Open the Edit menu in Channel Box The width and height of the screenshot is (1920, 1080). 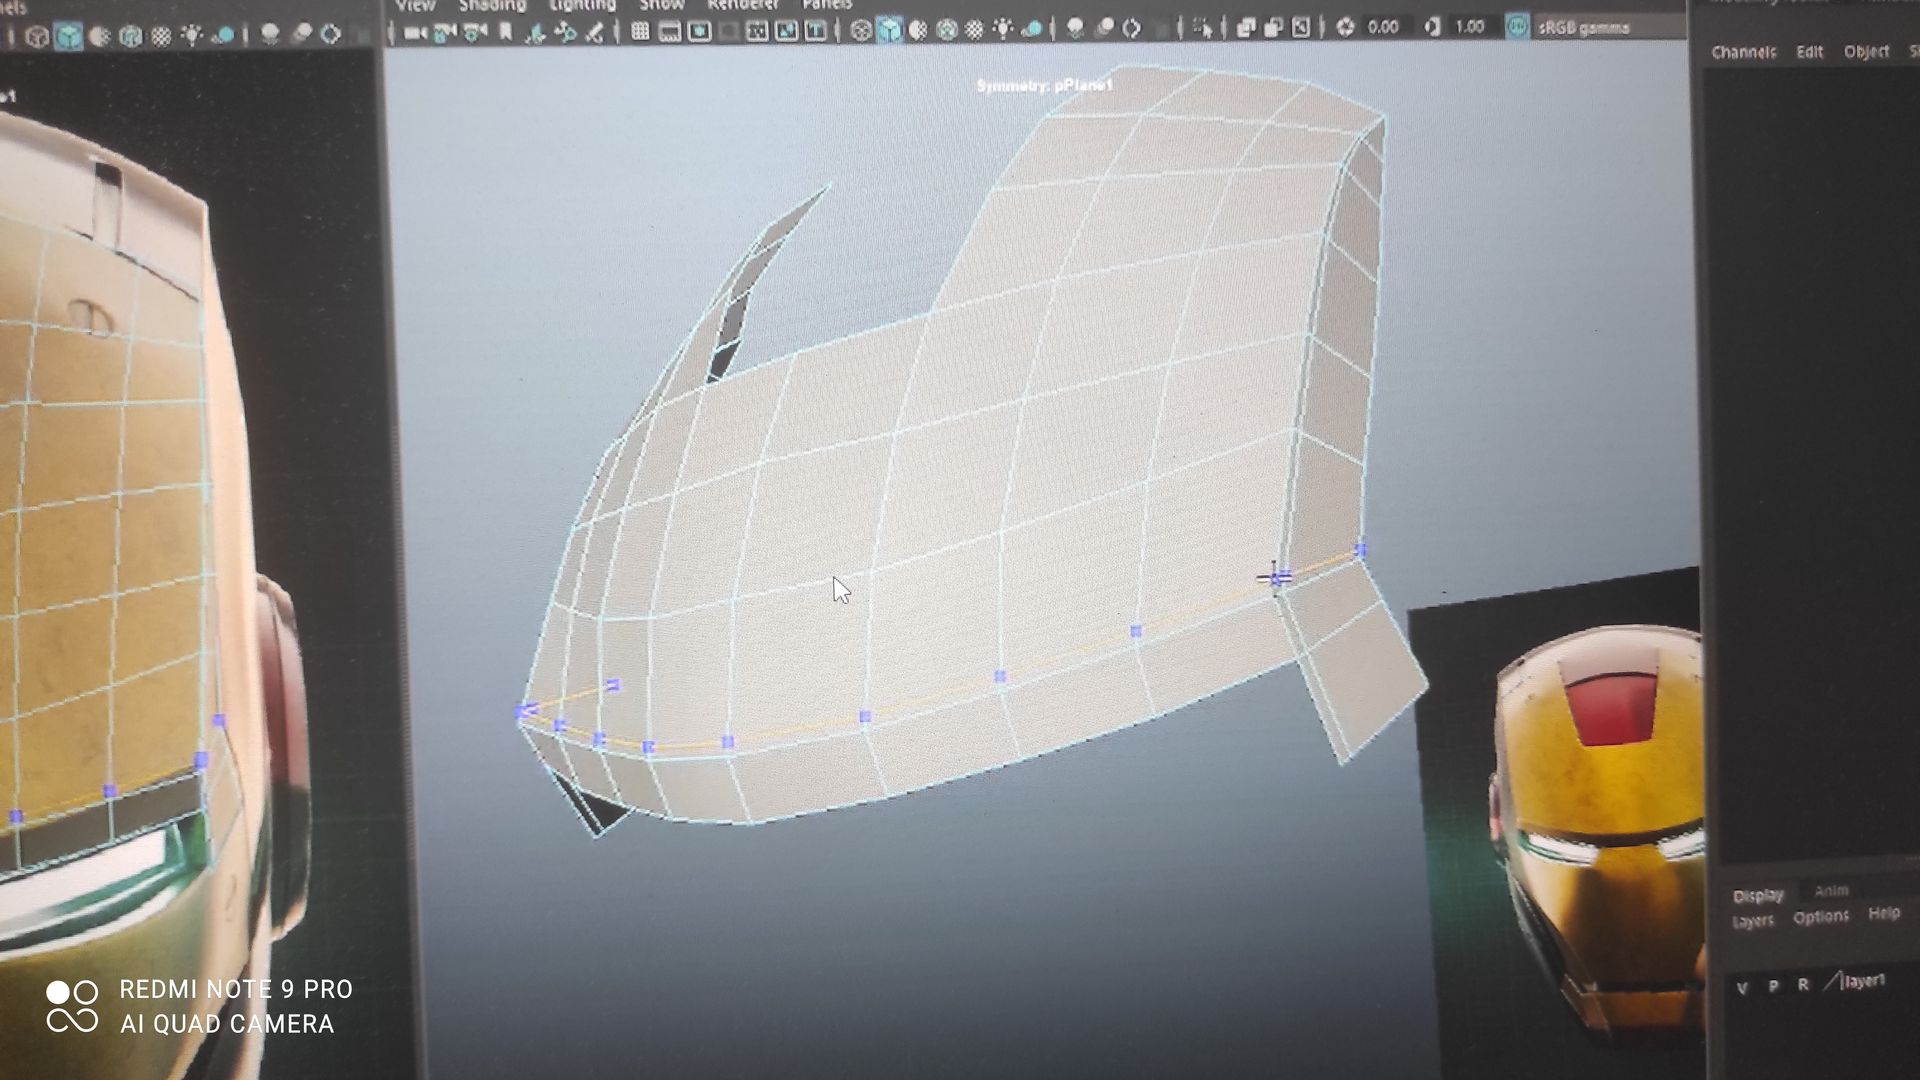click(x=1809, y=52)
